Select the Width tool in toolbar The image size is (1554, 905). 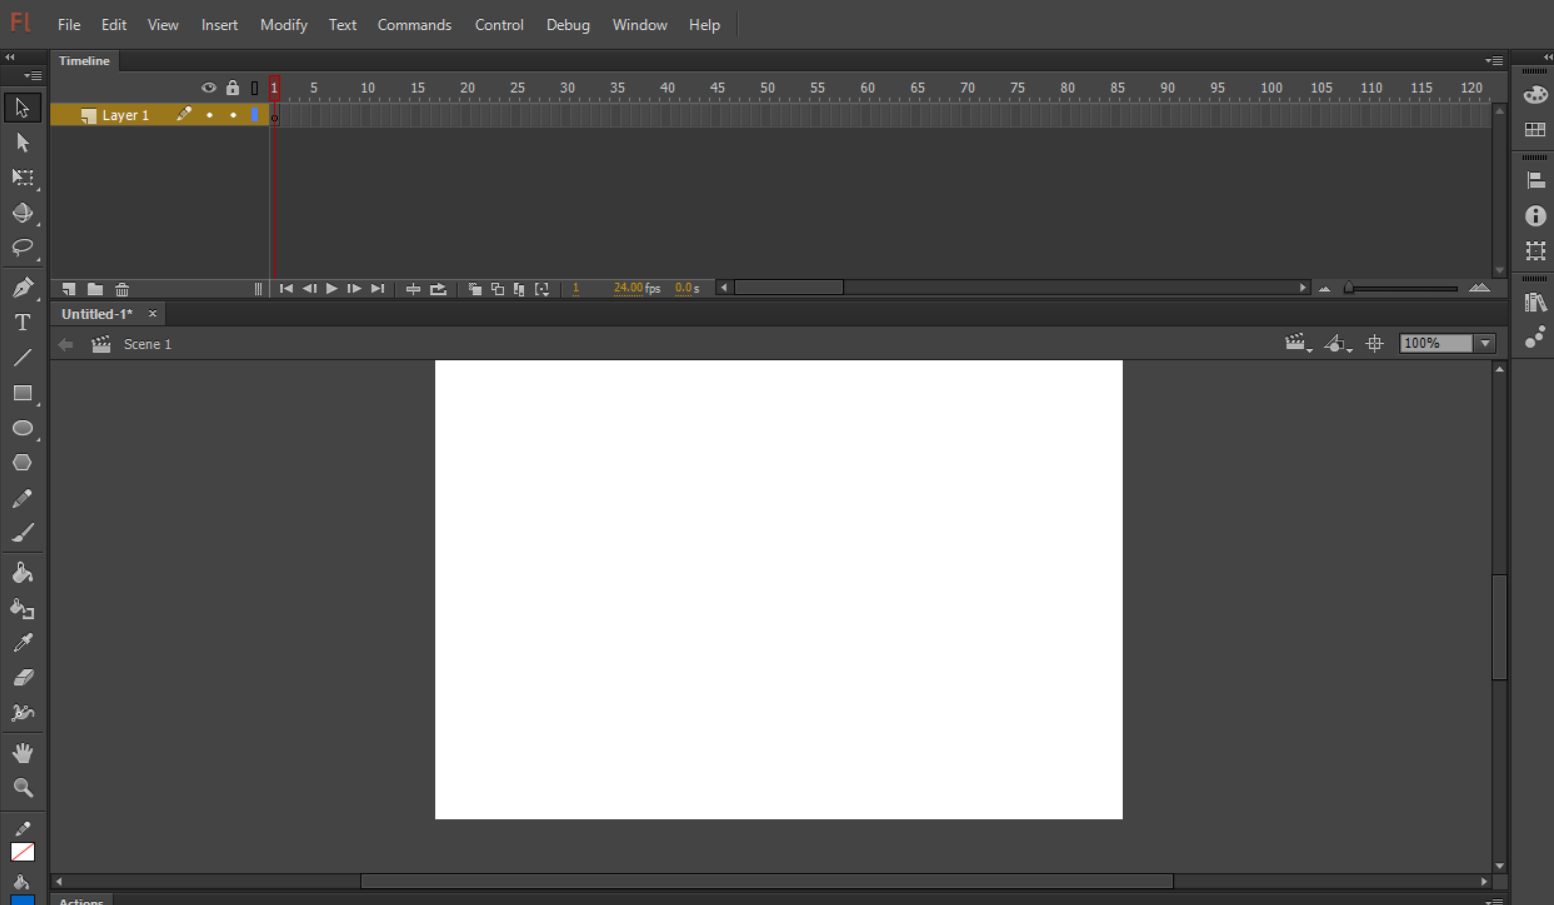click(x=22, y=713)
